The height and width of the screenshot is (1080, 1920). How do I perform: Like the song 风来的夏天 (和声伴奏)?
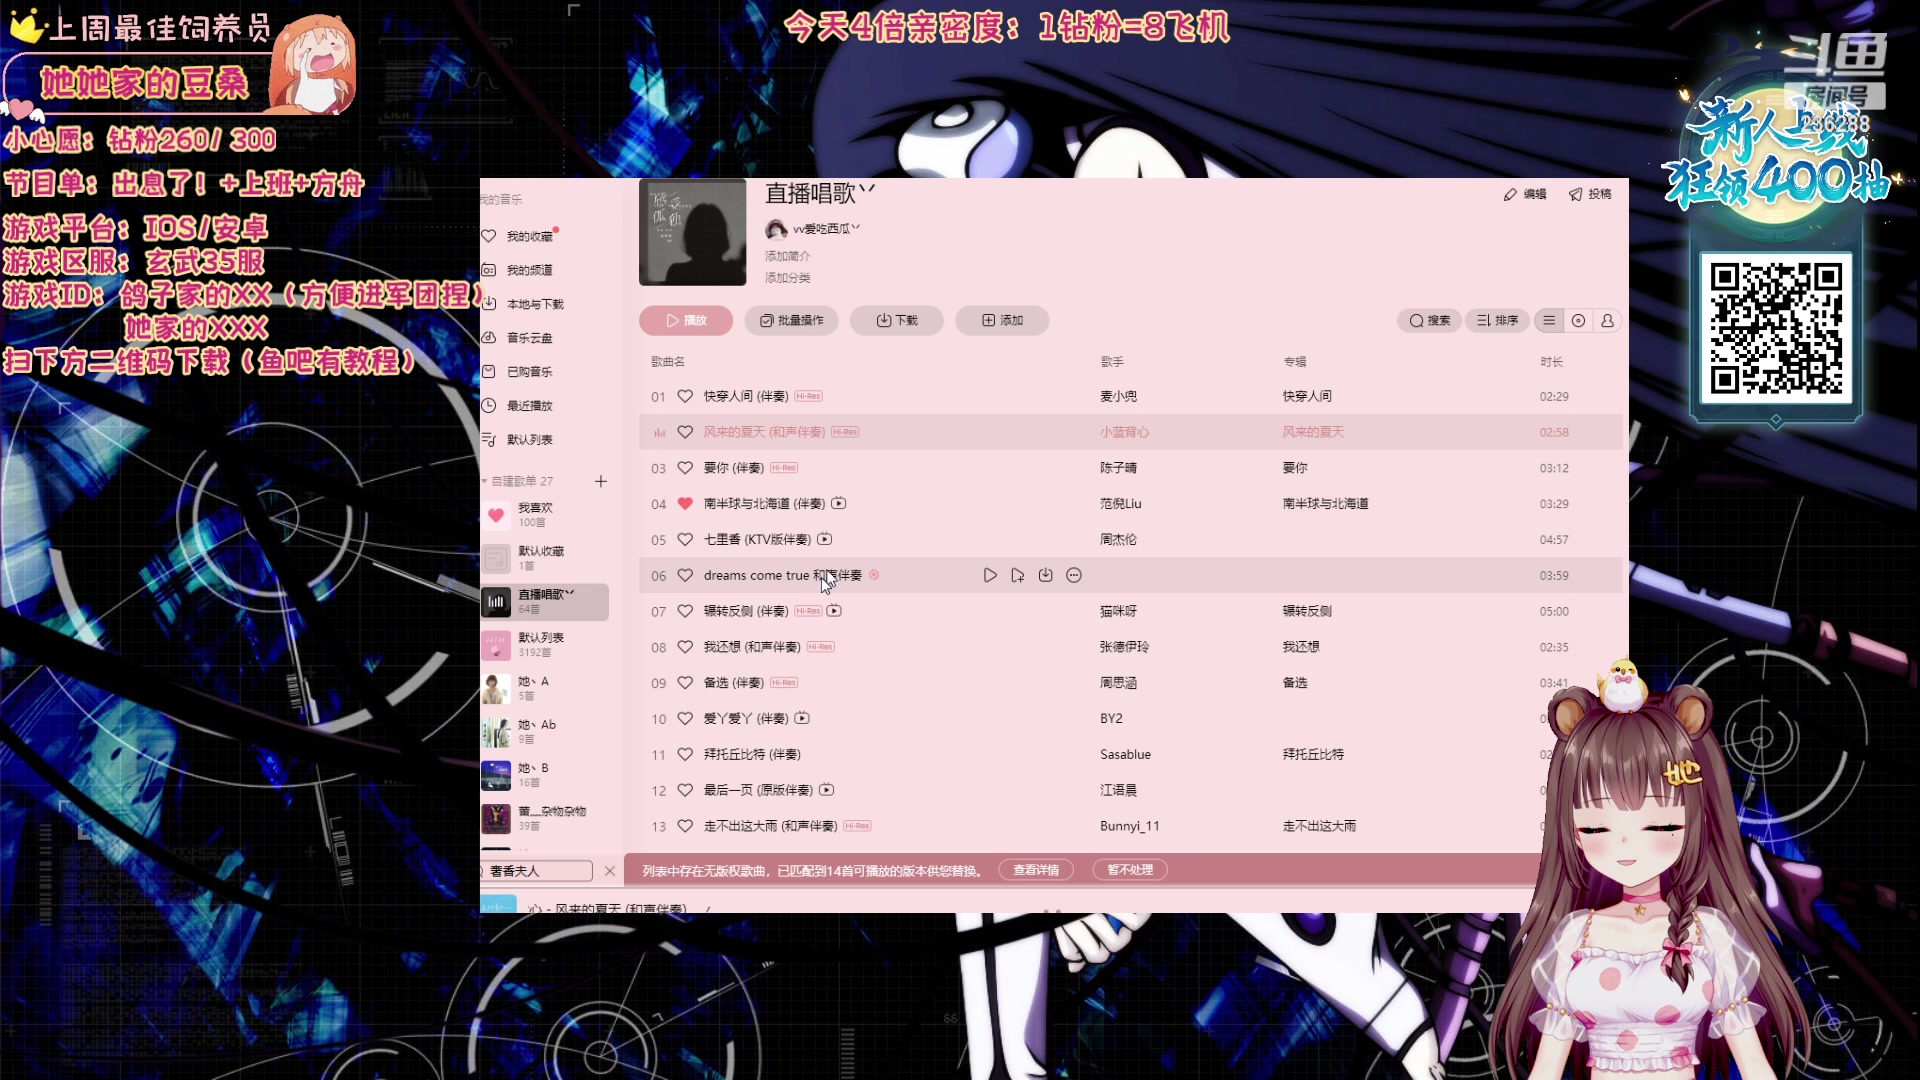click(x=685, y=432)
